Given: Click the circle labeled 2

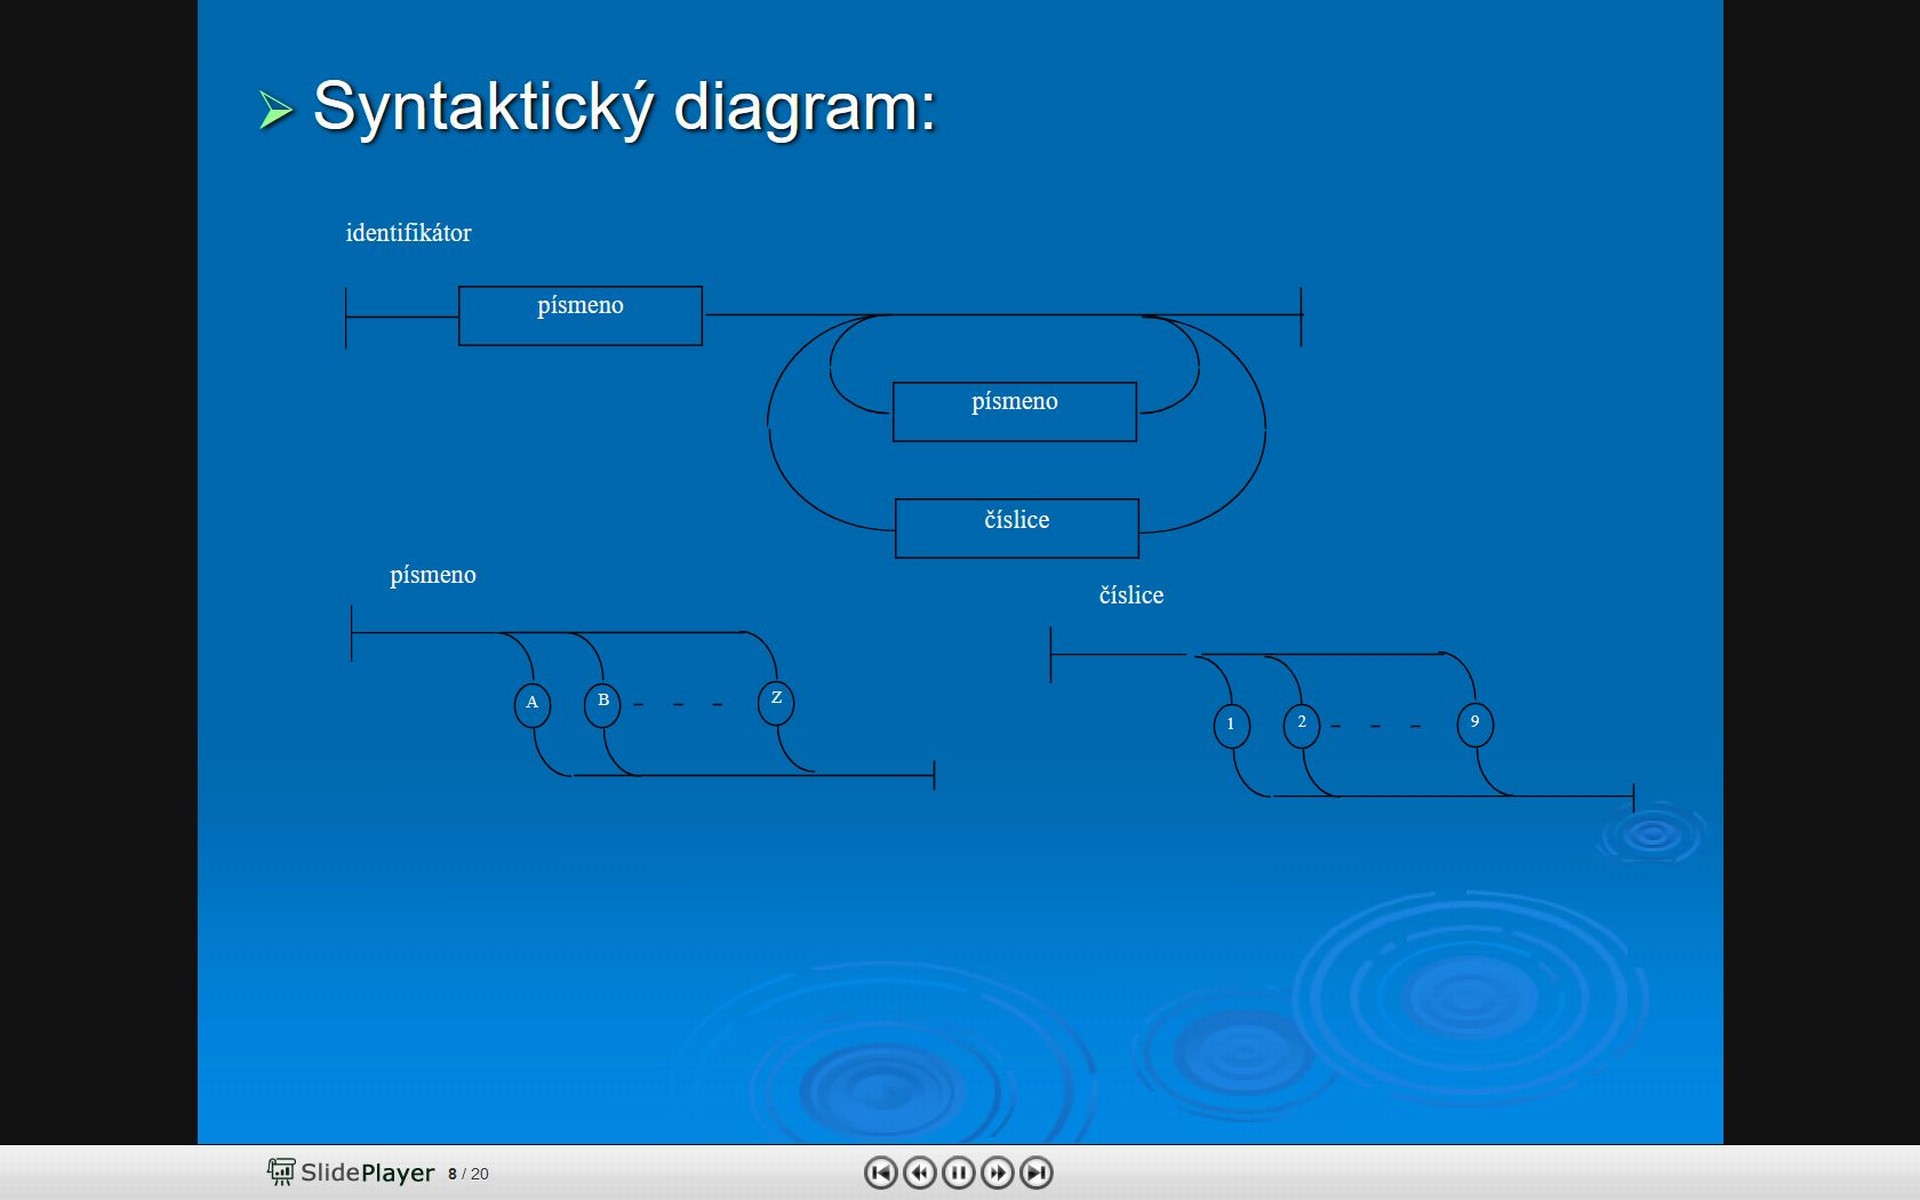Looking at the screenshot, I should 1301,725.
